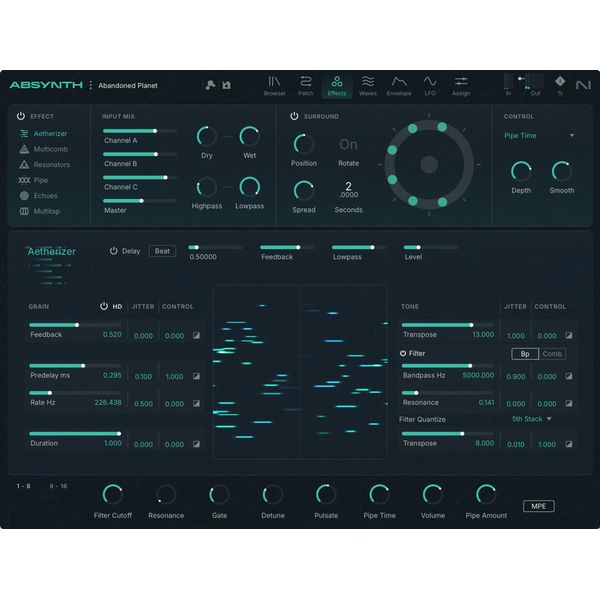Click Duration control assign icon

click(196, 444)
